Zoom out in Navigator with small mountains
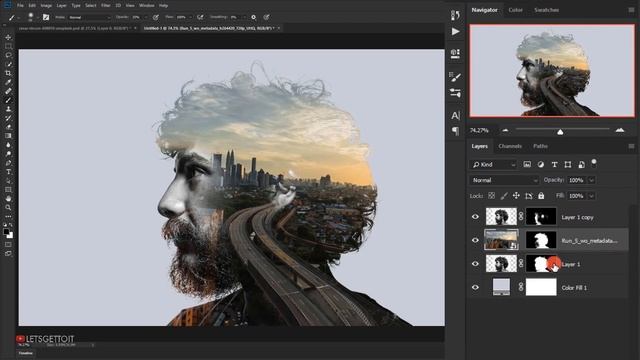Screen dimensions: 640x360 pyautogui.click(x=505, y=130)
